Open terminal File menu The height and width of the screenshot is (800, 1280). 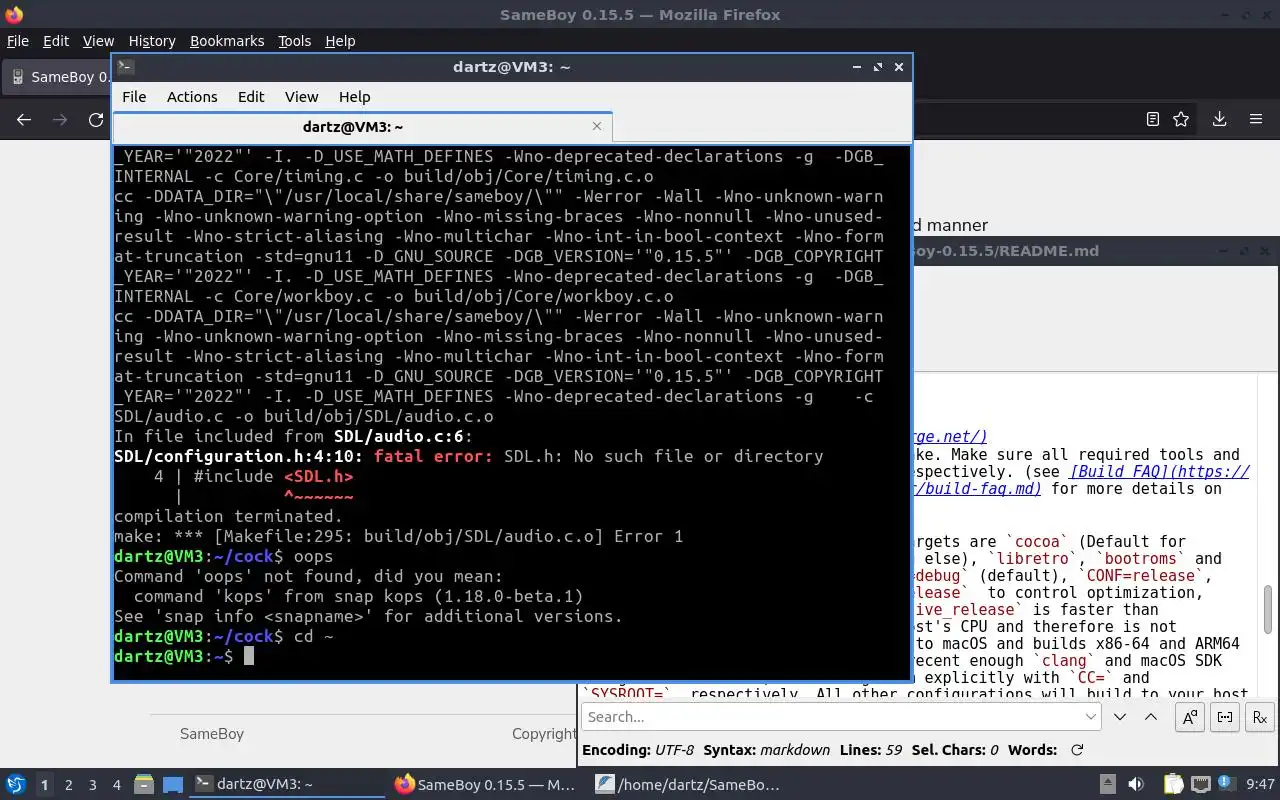[x=134, y=97]
